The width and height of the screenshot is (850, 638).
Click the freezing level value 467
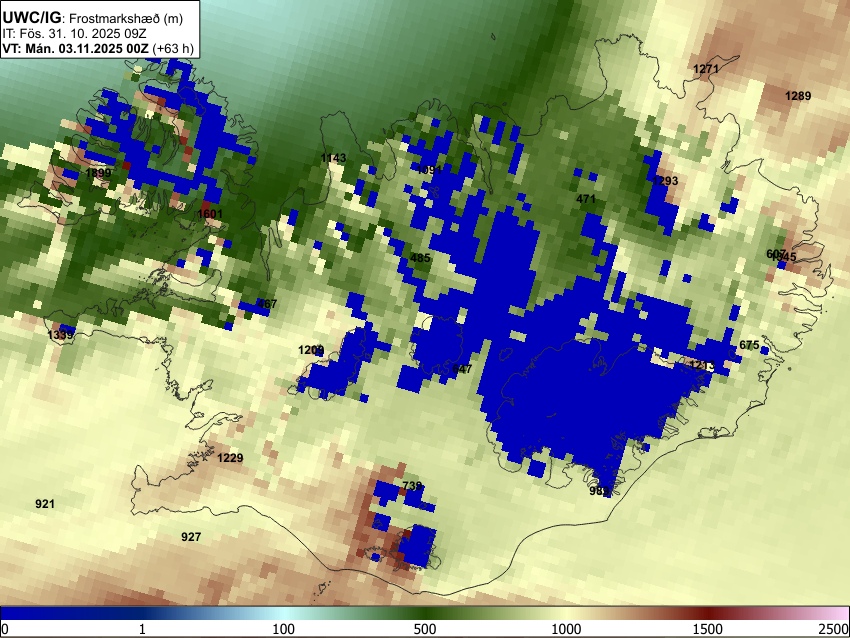[x=267, y=304]
